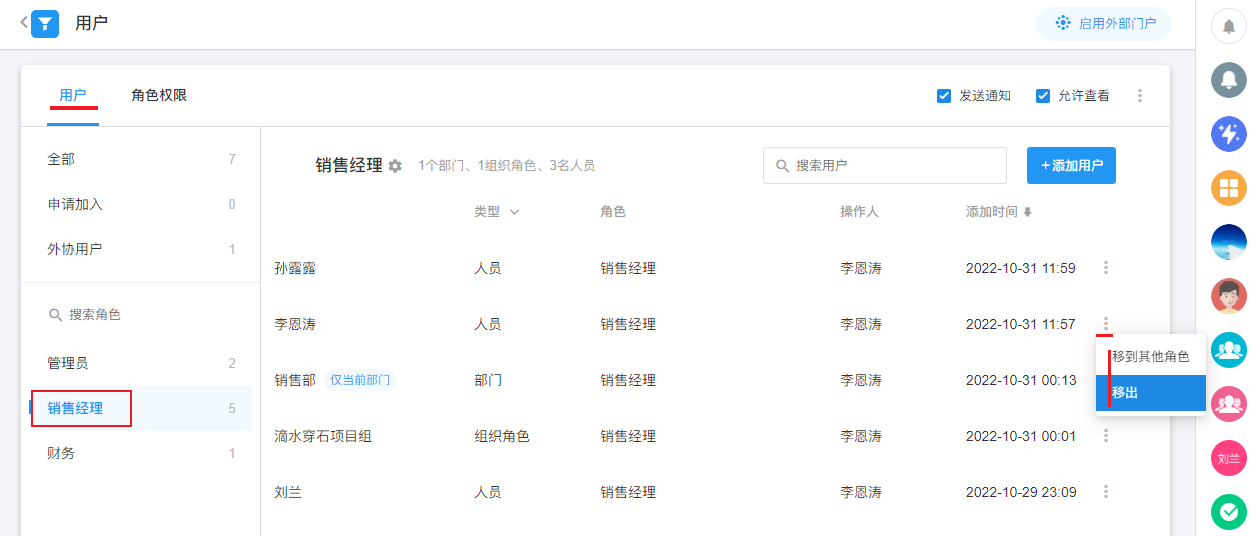Uncheck the 允许查看 checkbox
This screenshot has width=1257, height=536.
(x=1043, y=96)
